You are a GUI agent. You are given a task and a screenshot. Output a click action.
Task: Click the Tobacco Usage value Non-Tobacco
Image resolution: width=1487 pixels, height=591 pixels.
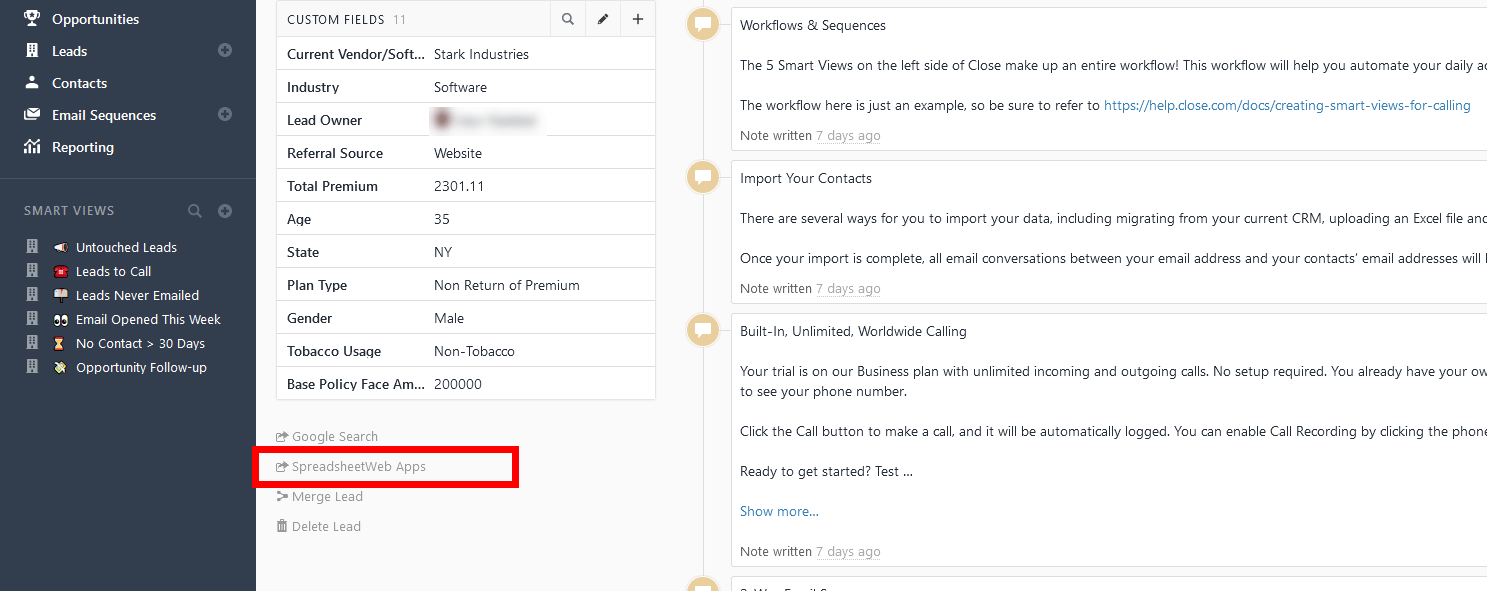474,351
